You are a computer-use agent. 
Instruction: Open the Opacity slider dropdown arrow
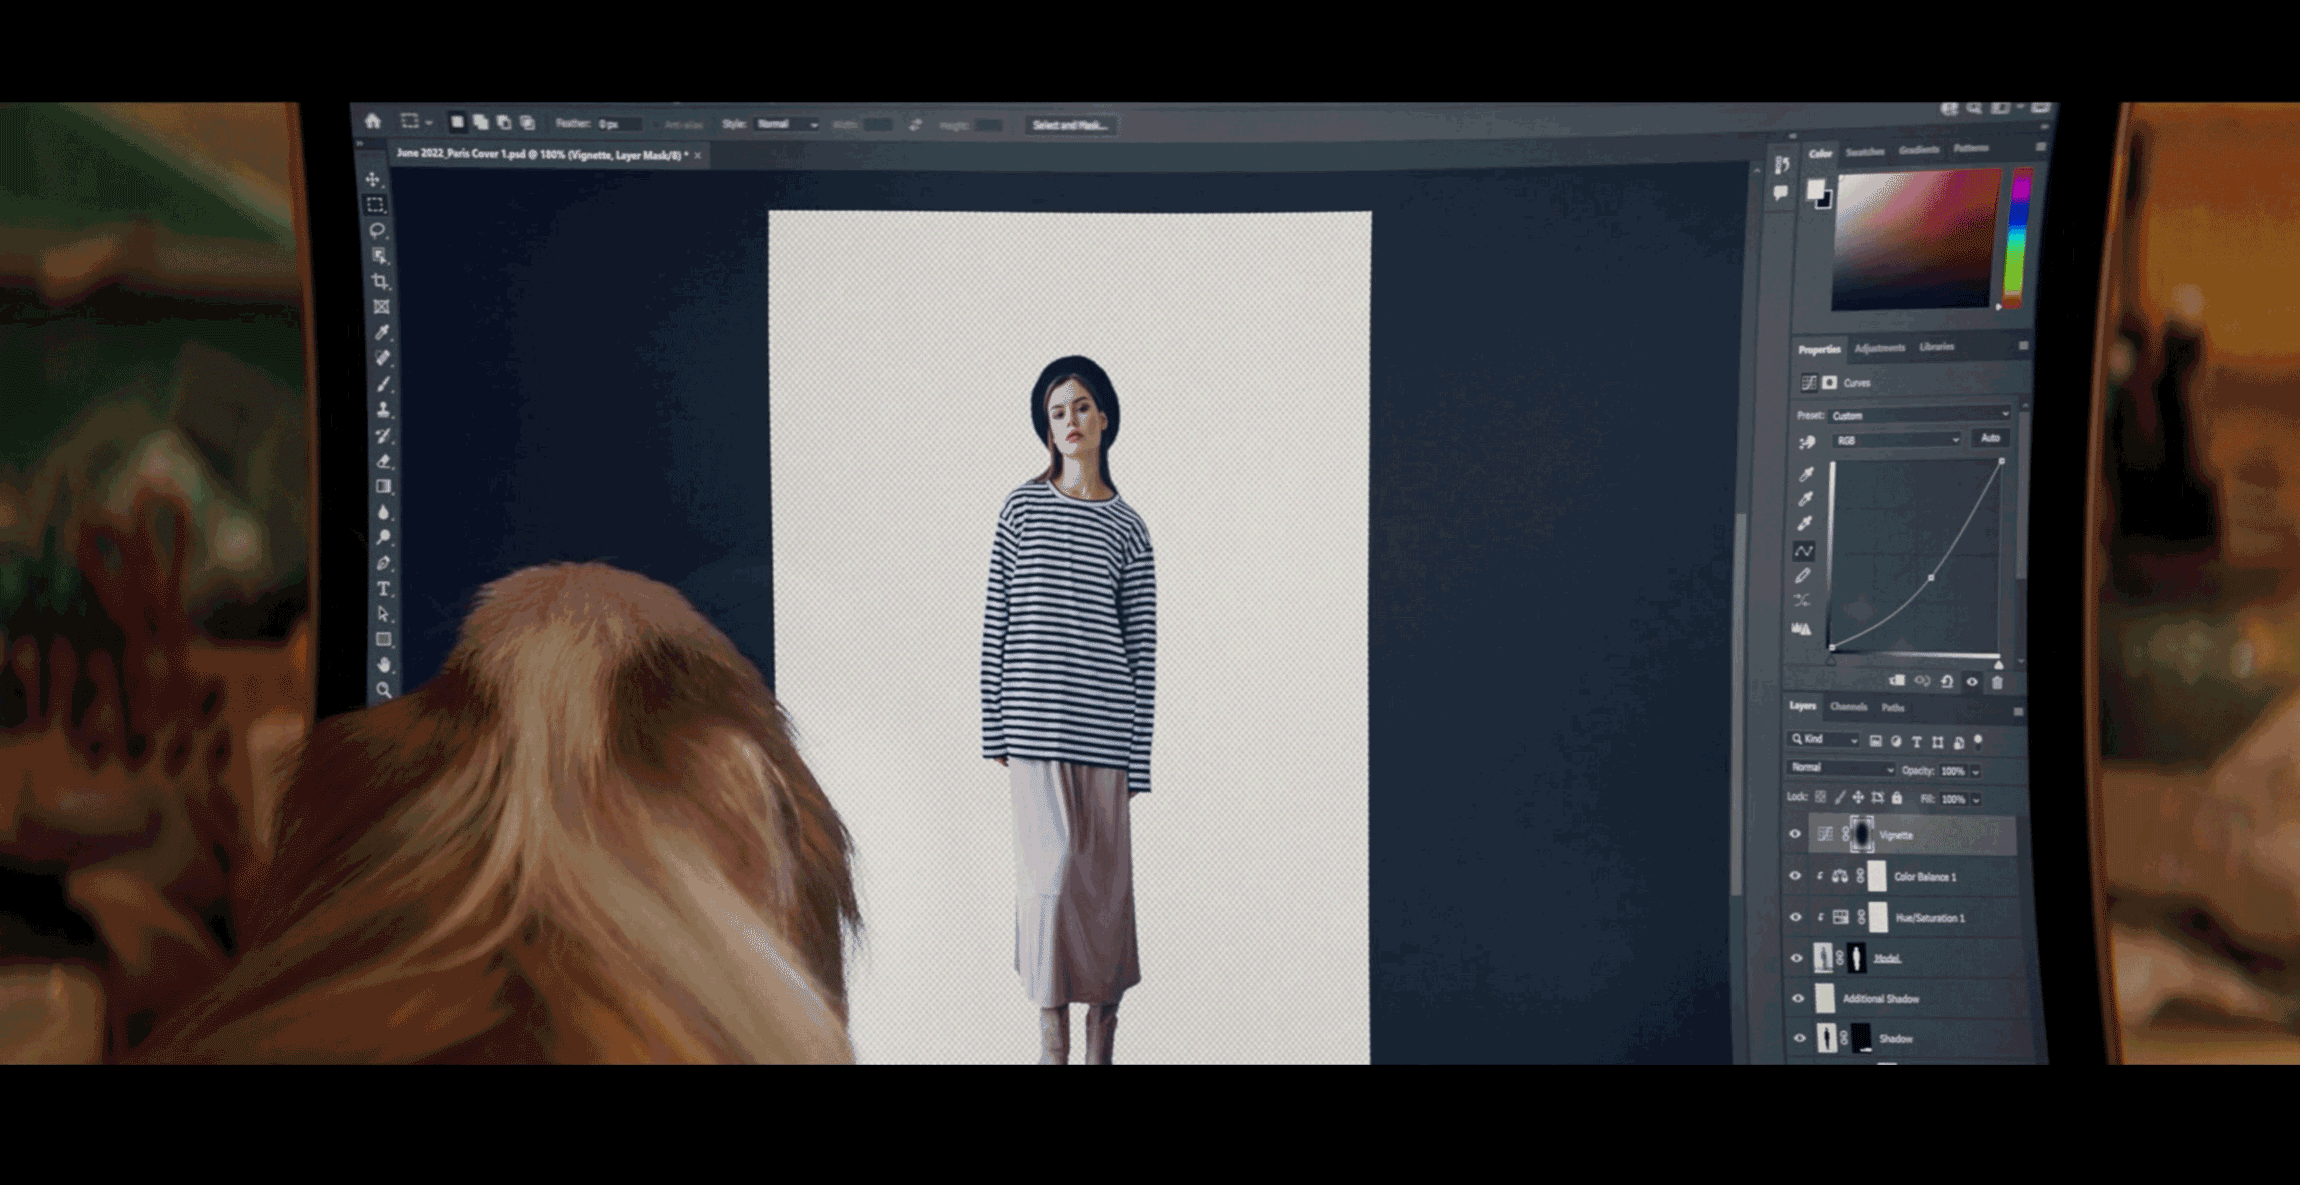coord(1975,772)
